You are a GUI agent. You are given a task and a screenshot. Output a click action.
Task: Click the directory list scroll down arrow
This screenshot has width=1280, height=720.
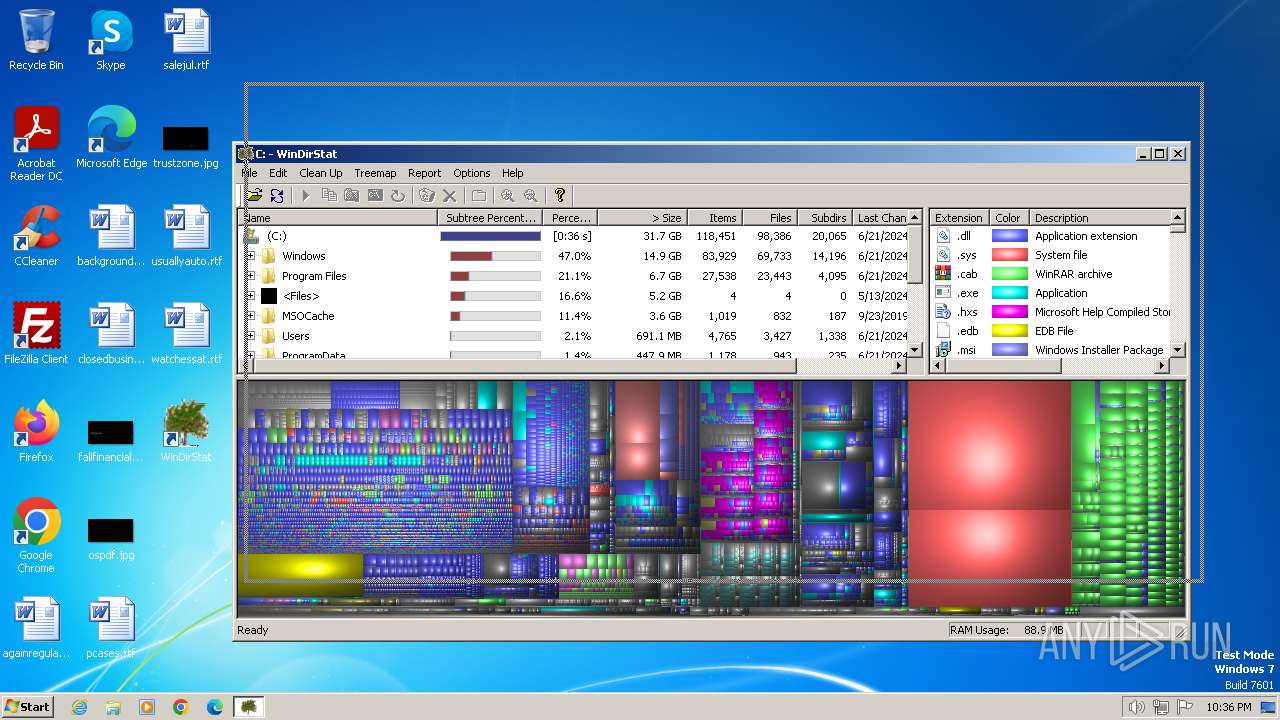click(914, 350)
